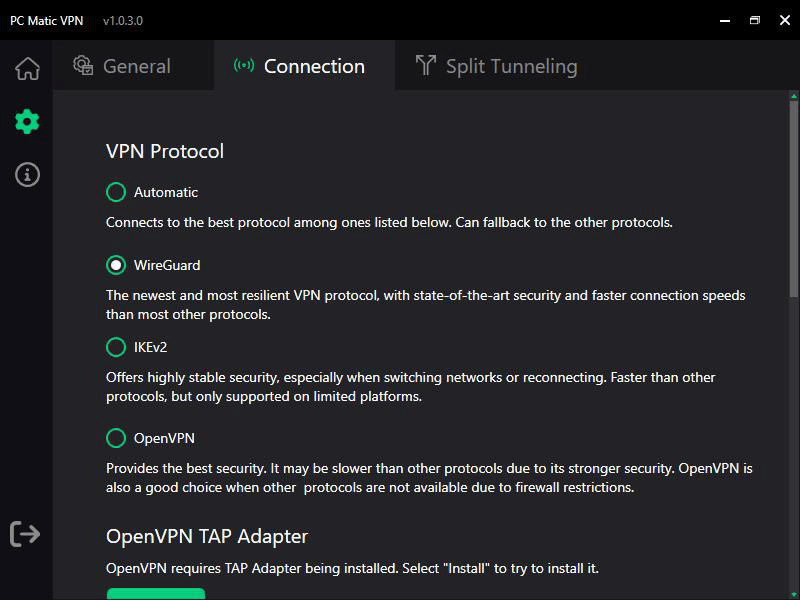Screen dimensions: 800x600
Task: Open Settings via the green gear sidebar icon
Action: pos(27,121)
